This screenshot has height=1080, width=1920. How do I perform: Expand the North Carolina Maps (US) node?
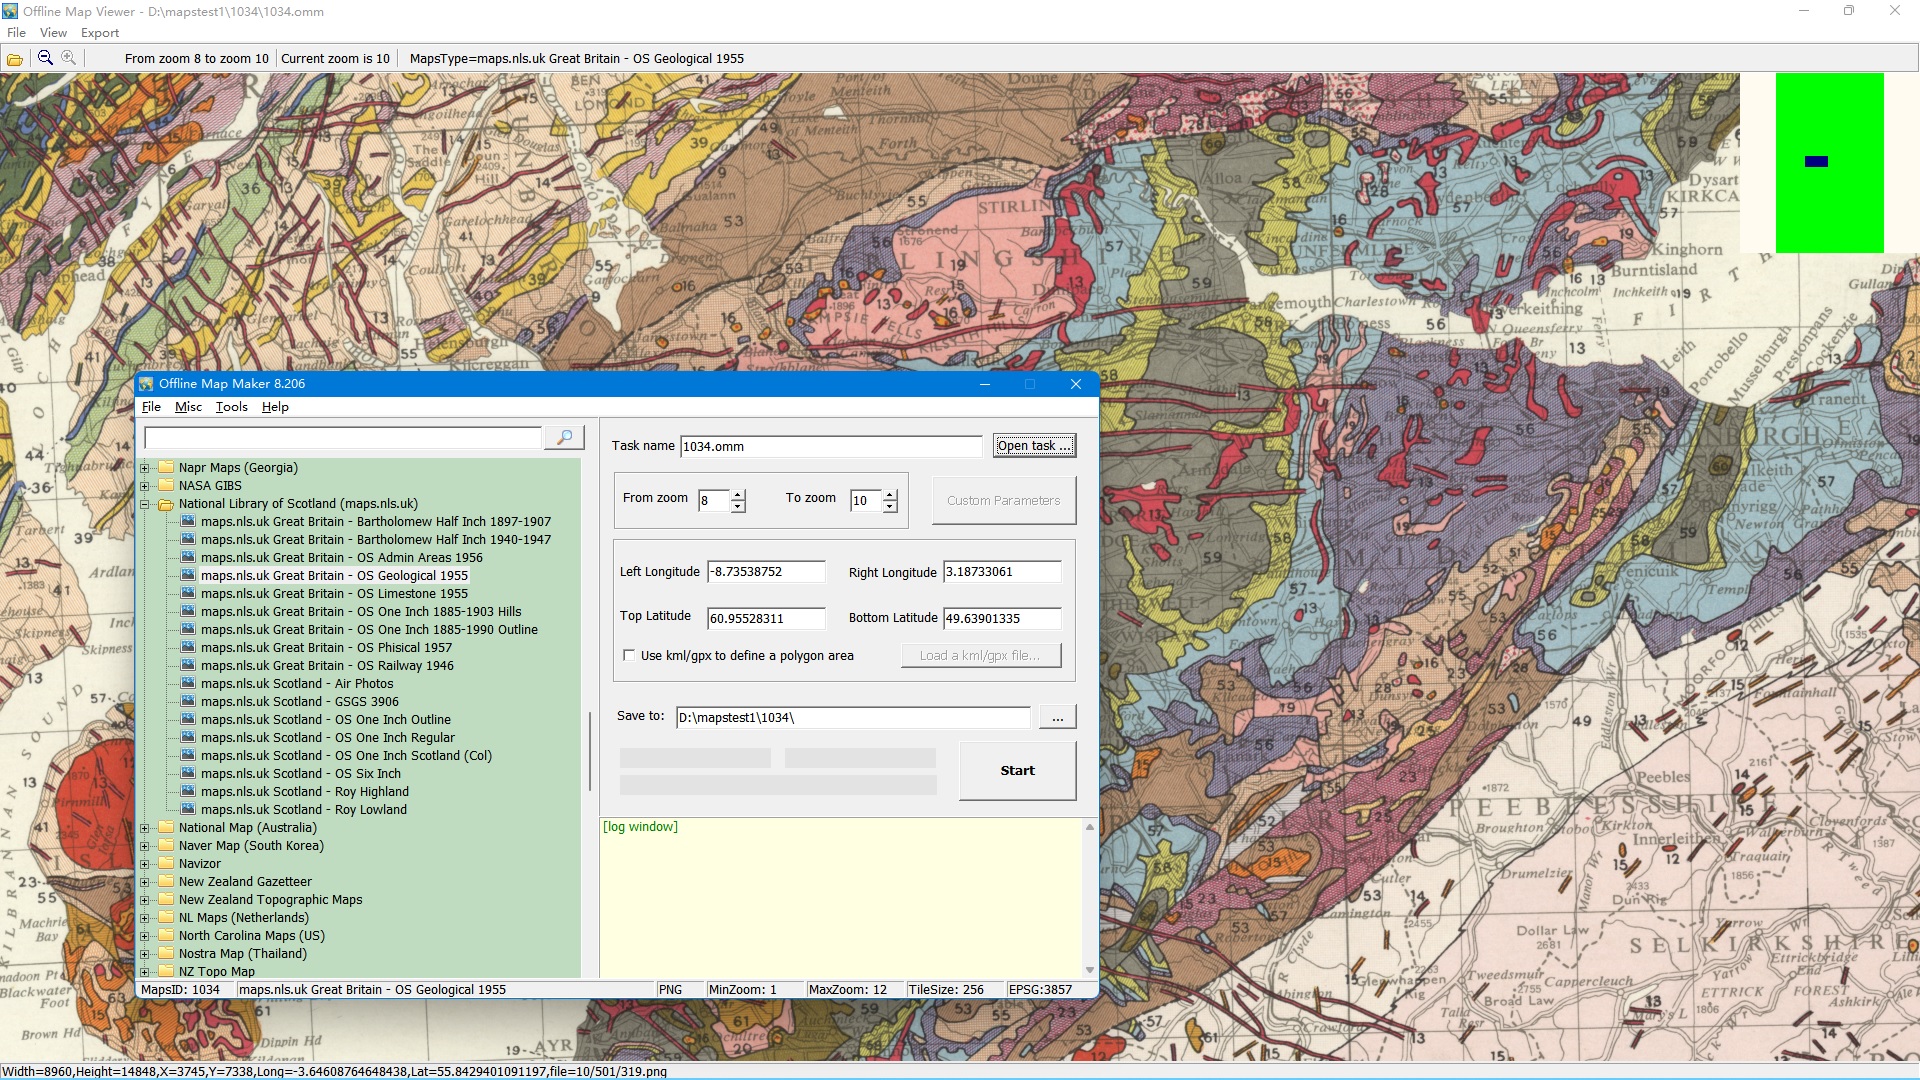pos(145,936)
